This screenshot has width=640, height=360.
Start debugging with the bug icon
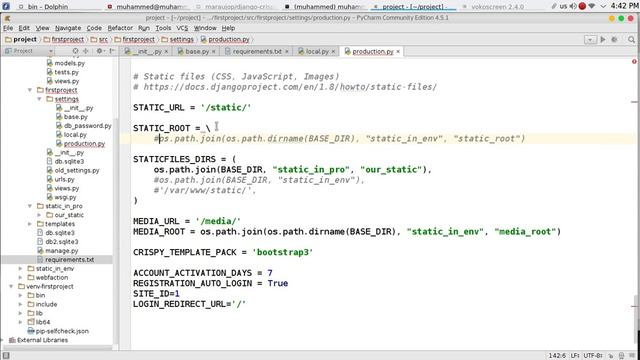(x=614, y=39)
